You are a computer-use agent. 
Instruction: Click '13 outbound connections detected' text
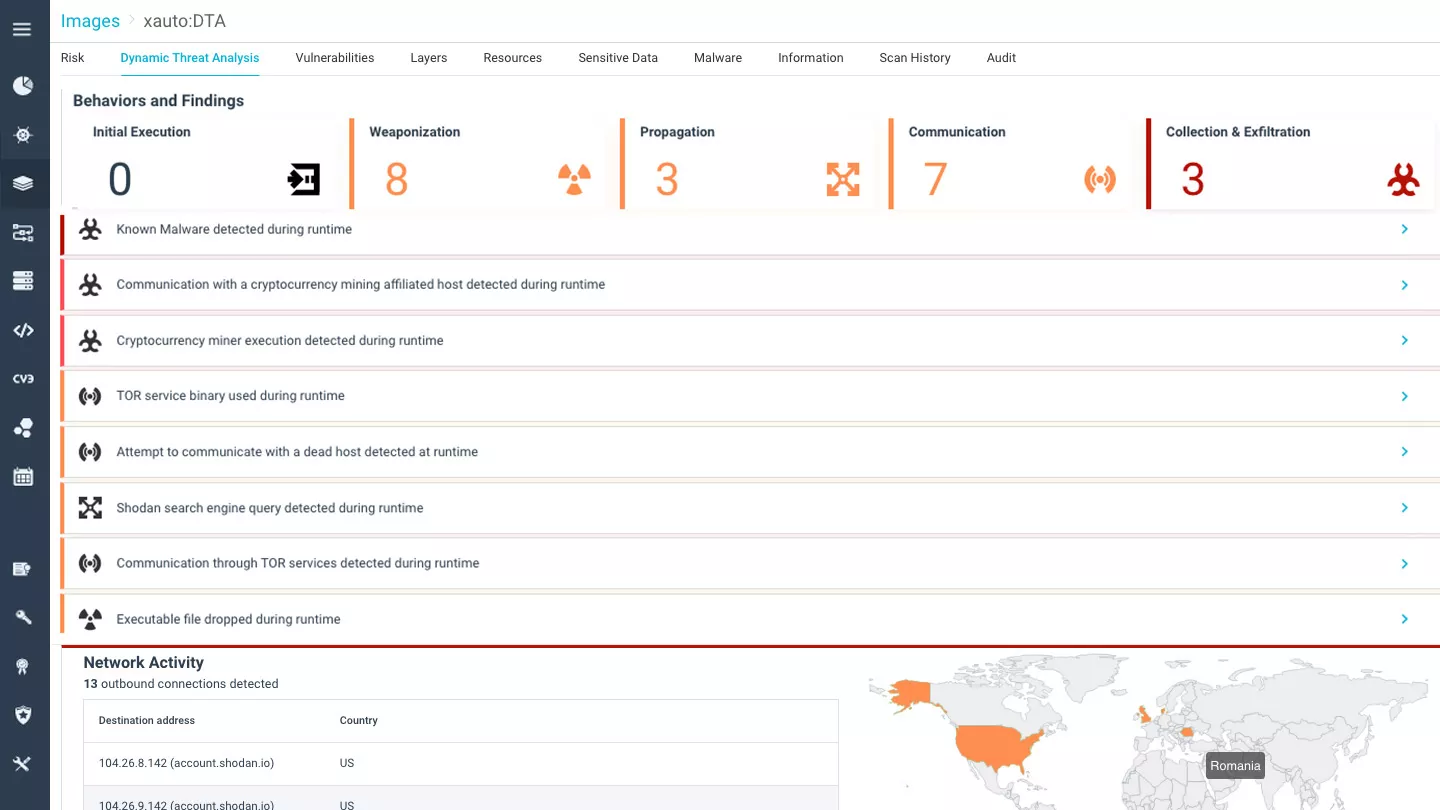pos(181,684)
